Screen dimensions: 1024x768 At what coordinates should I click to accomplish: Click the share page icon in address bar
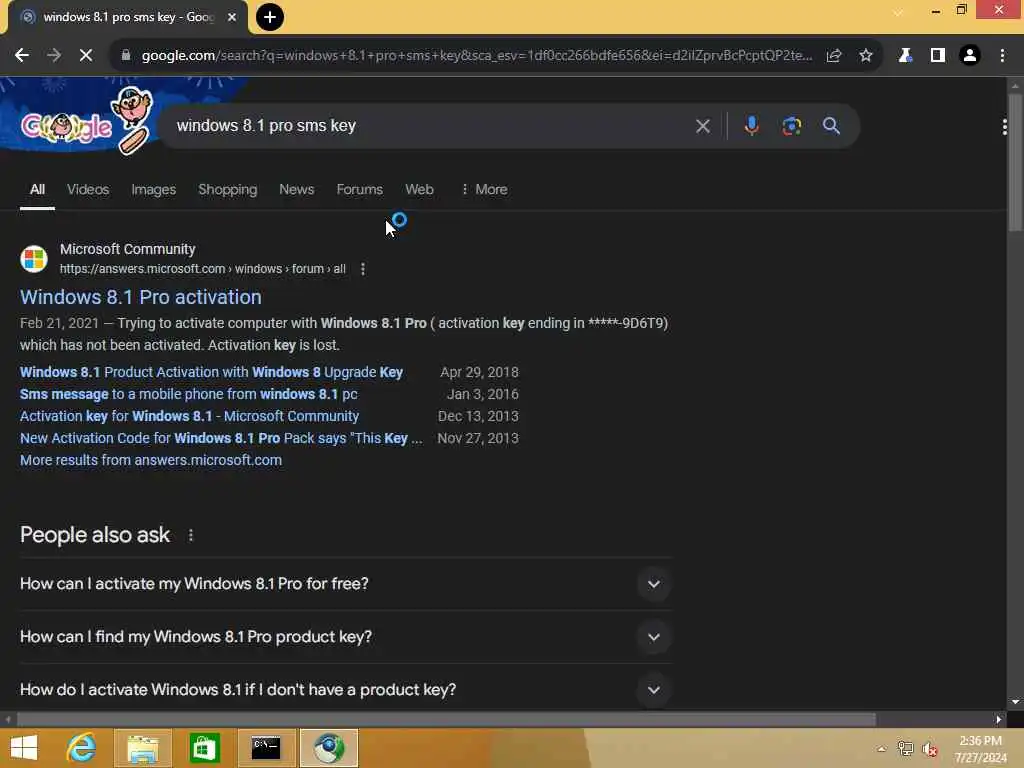pos(834,56)
